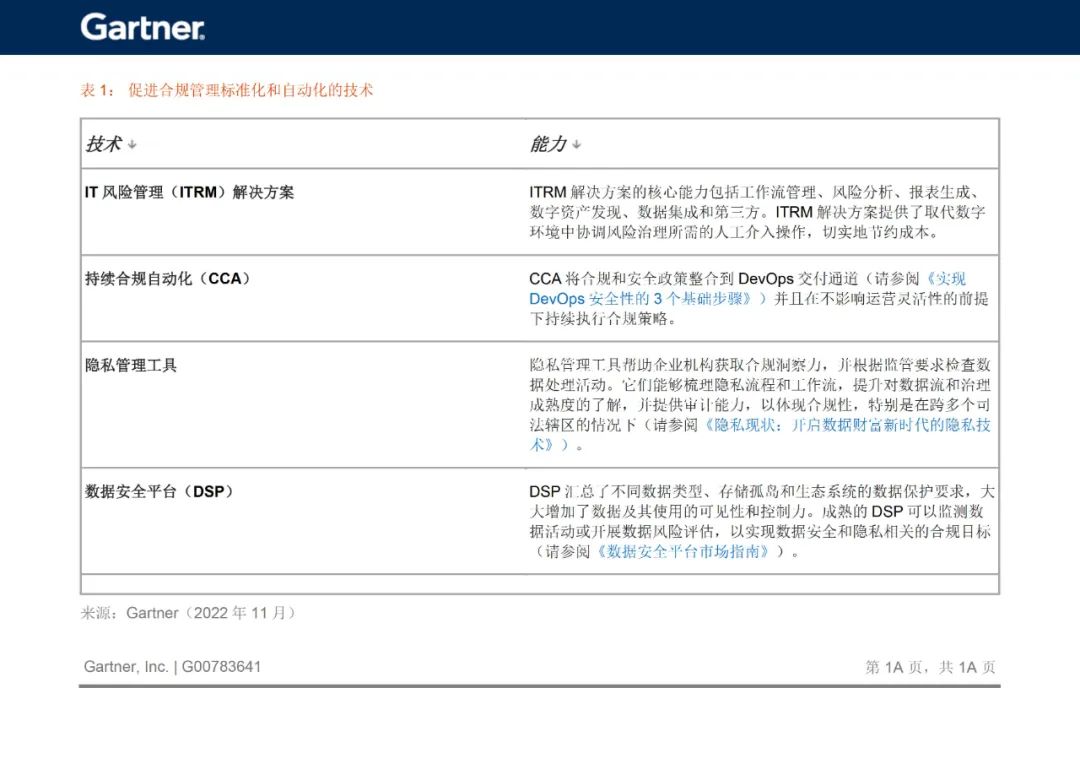Open the 实现 DevOps 安全性的 3 个基础步骤 link
The image size is (1080, 764).
(747, 289)
